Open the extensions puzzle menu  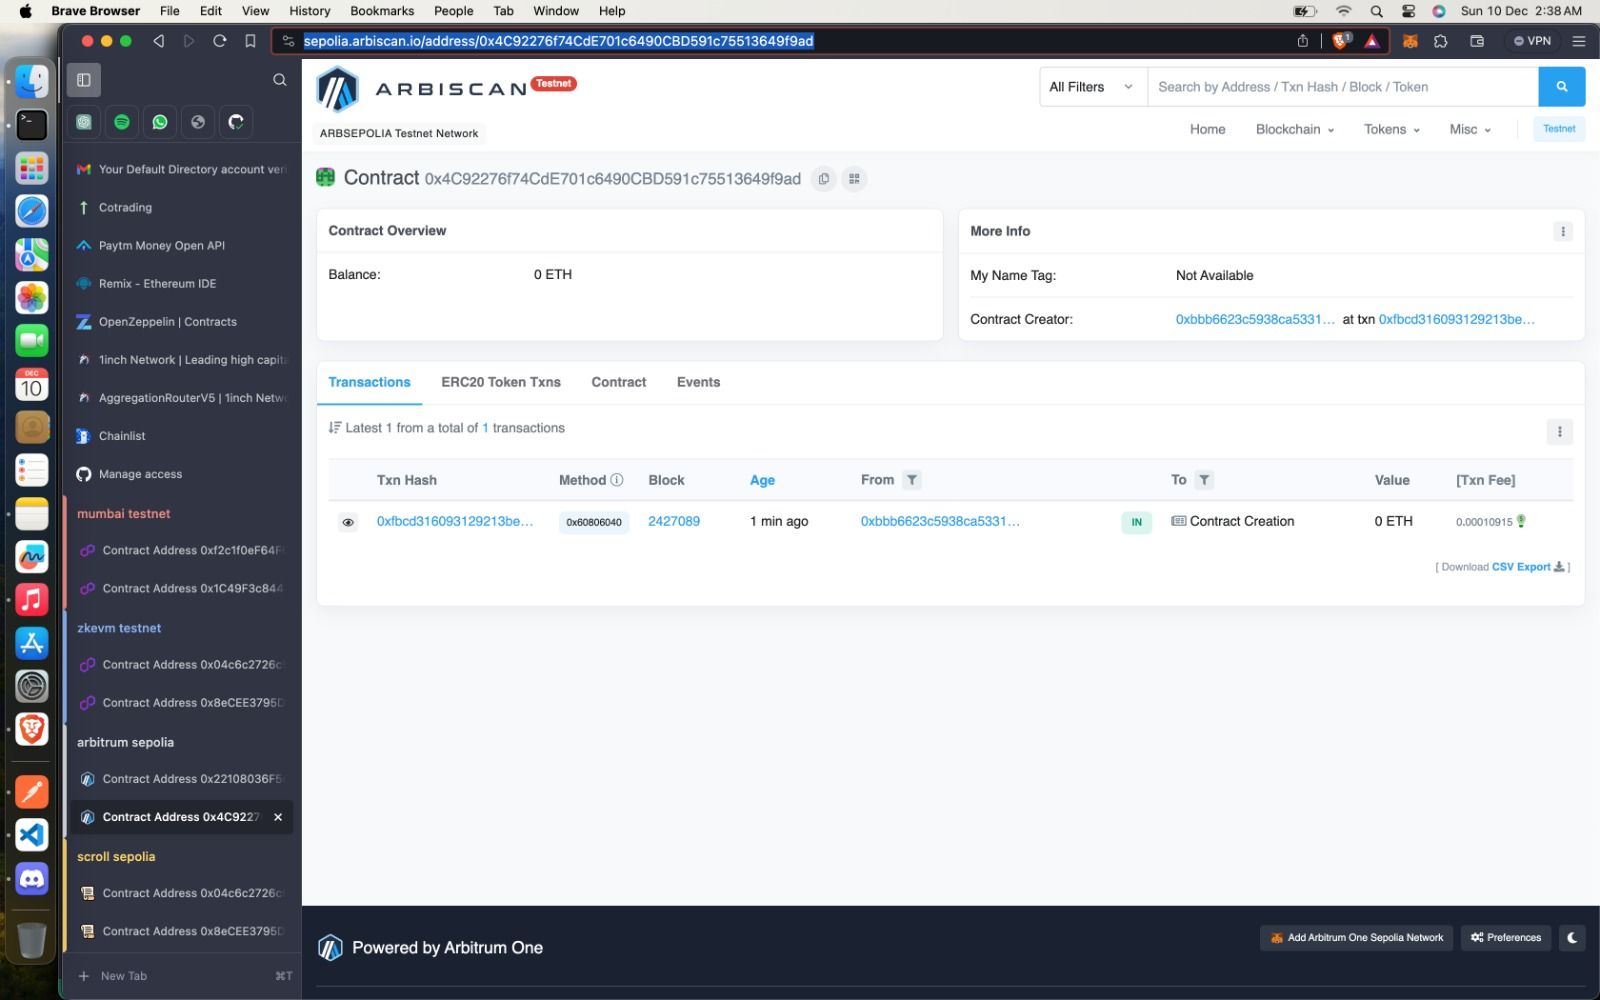(x=1440, y=41)
